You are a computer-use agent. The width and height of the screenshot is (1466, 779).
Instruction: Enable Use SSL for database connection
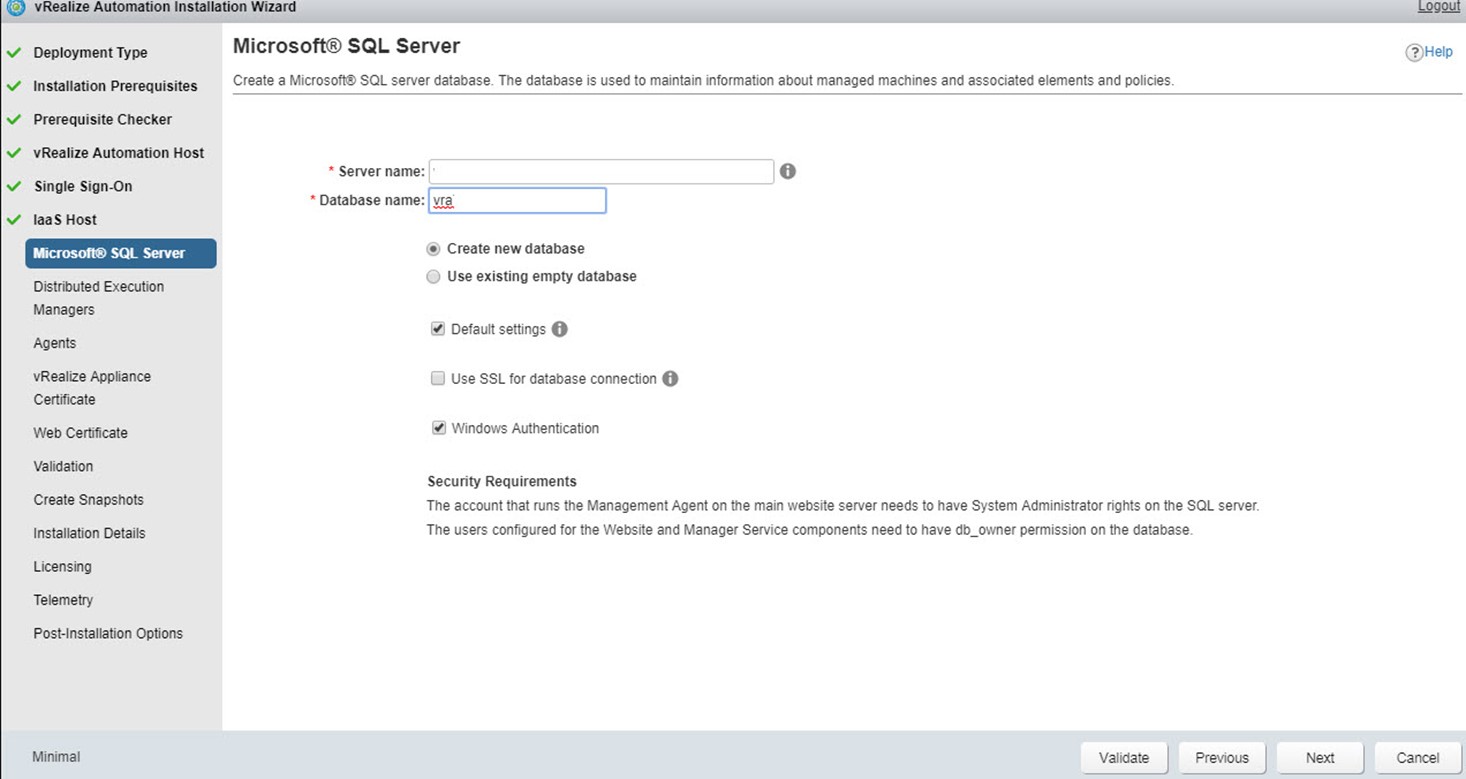pos(438,379)
